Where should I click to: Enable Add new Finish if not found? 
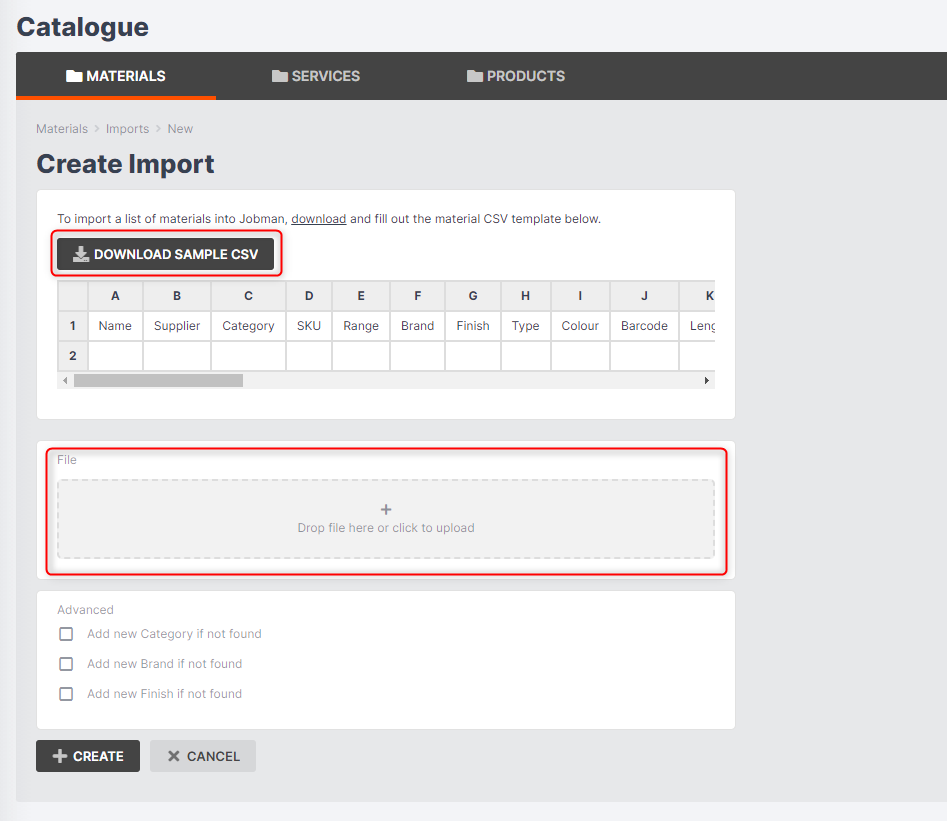point(66,693)
